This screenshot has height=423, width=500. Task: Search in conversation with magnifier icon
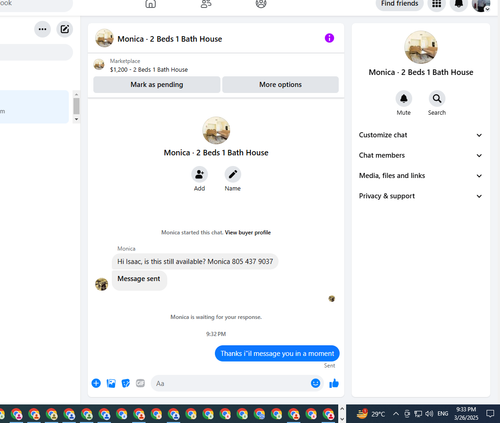437,99
